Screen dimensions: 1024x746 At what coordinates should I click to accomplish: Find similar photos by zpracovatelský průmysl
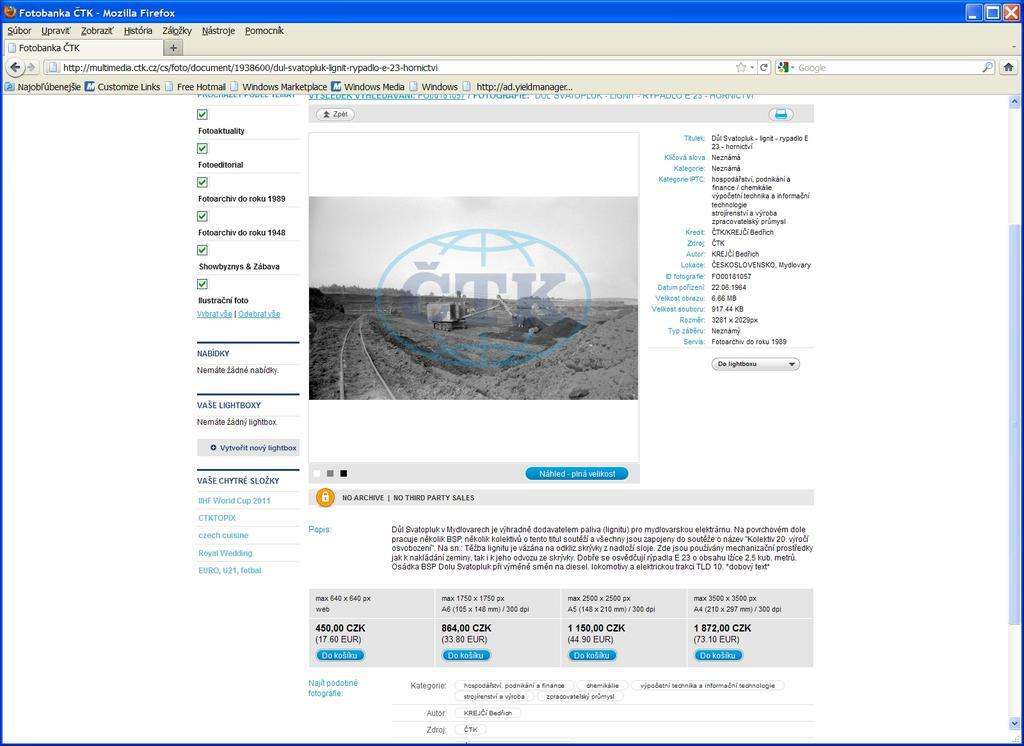(580, 696)
